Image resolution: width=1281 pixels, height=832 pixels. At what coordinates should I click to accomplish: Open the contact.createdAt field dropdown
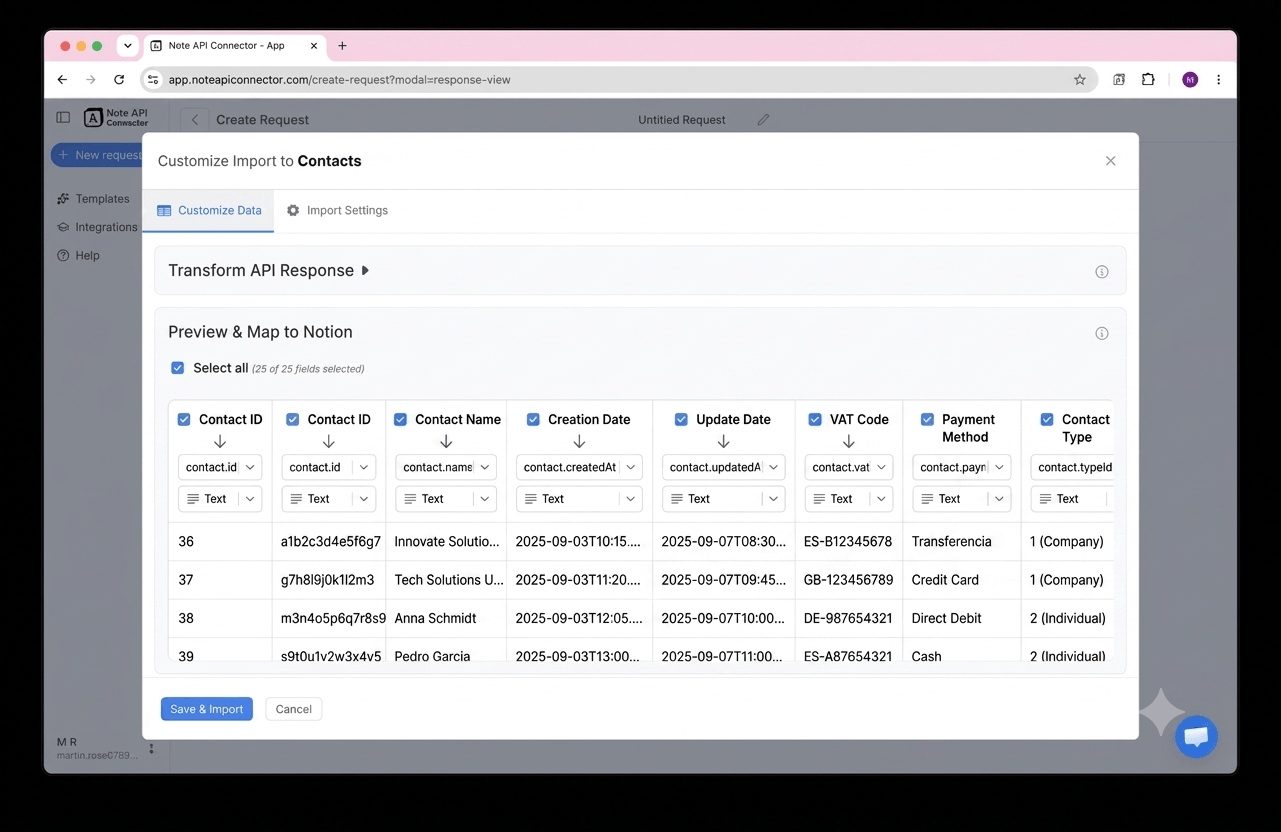(579, 467)
